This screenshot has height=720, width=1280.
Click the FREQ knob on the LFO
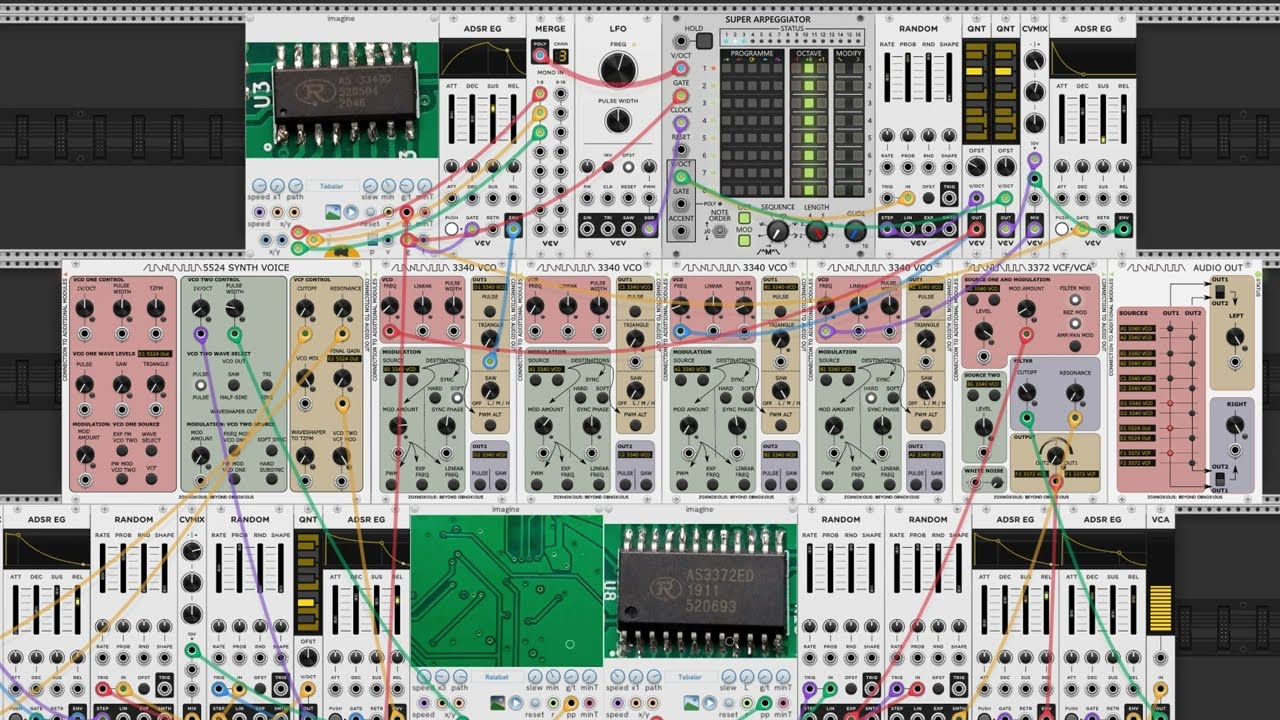[x=618, y=69]
